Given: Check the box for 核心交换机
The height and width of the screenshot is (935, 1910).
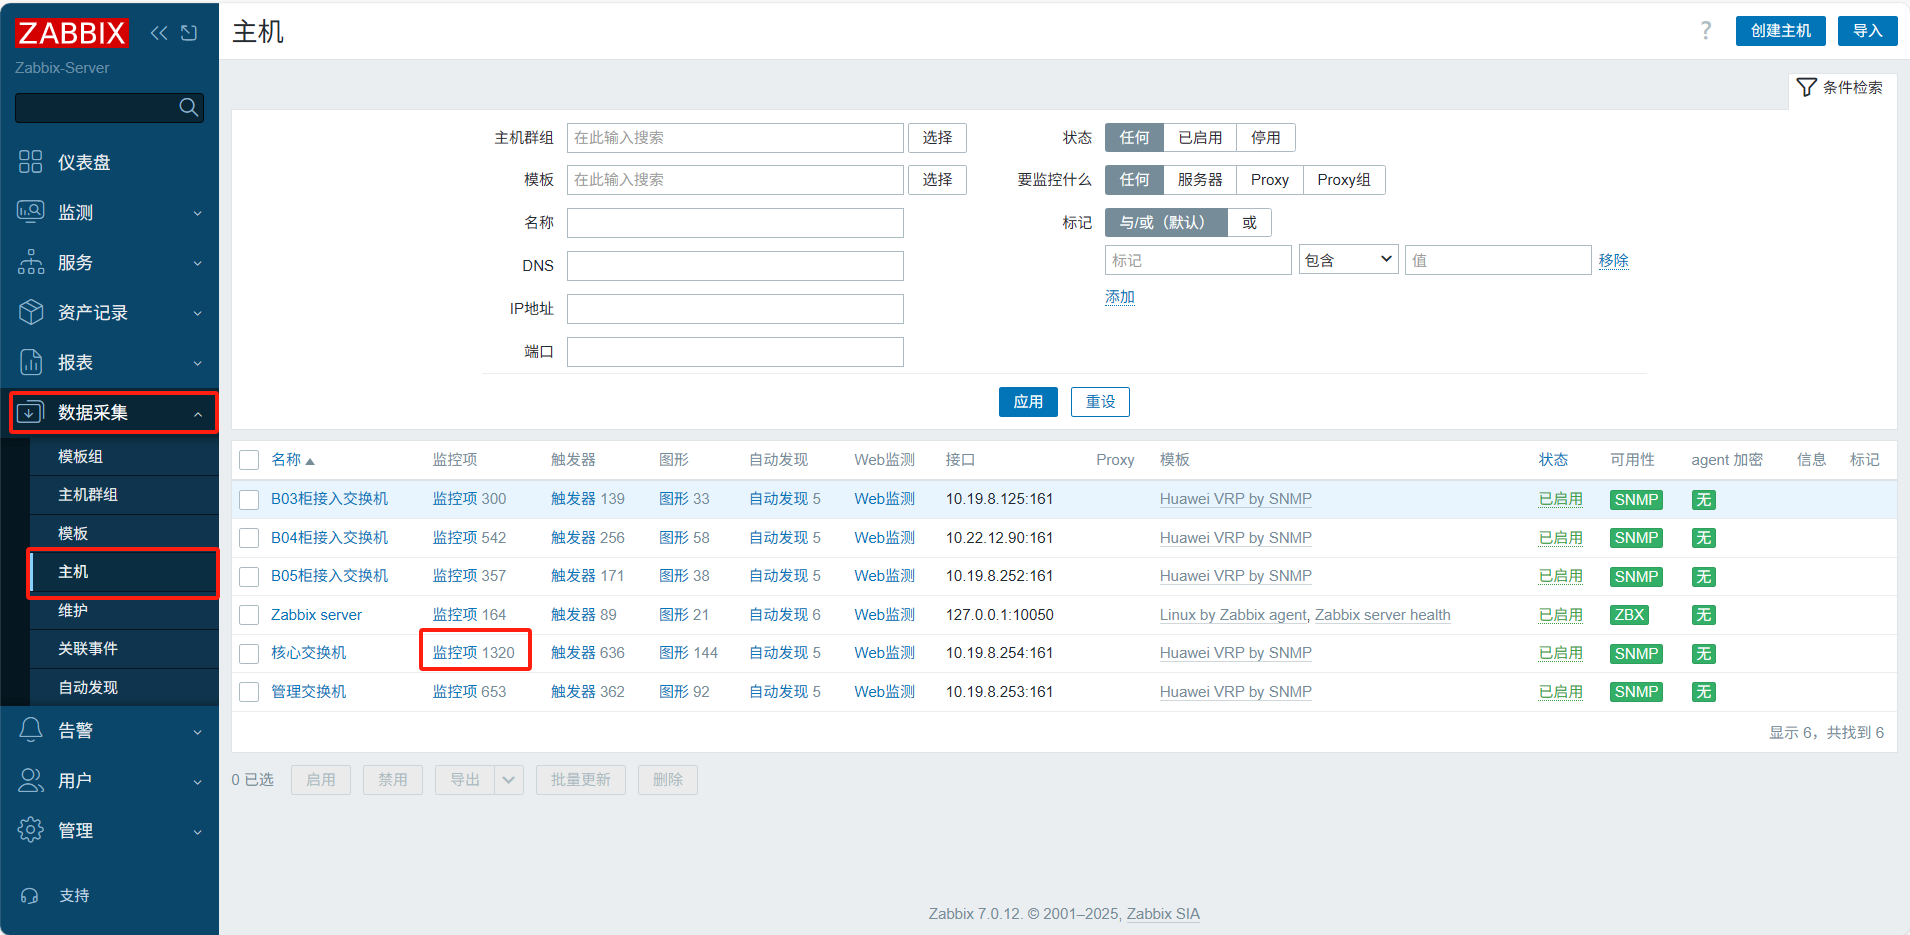Looking at the screenshot, I should [249, 653].
